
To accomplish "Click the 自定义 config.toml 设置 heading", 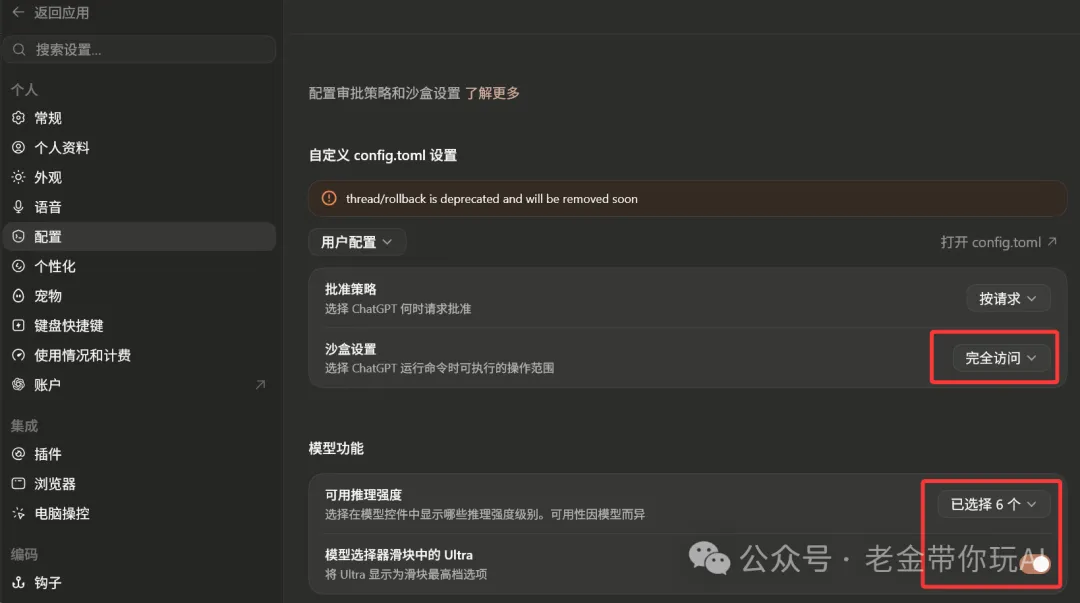I will click(383, 155).
